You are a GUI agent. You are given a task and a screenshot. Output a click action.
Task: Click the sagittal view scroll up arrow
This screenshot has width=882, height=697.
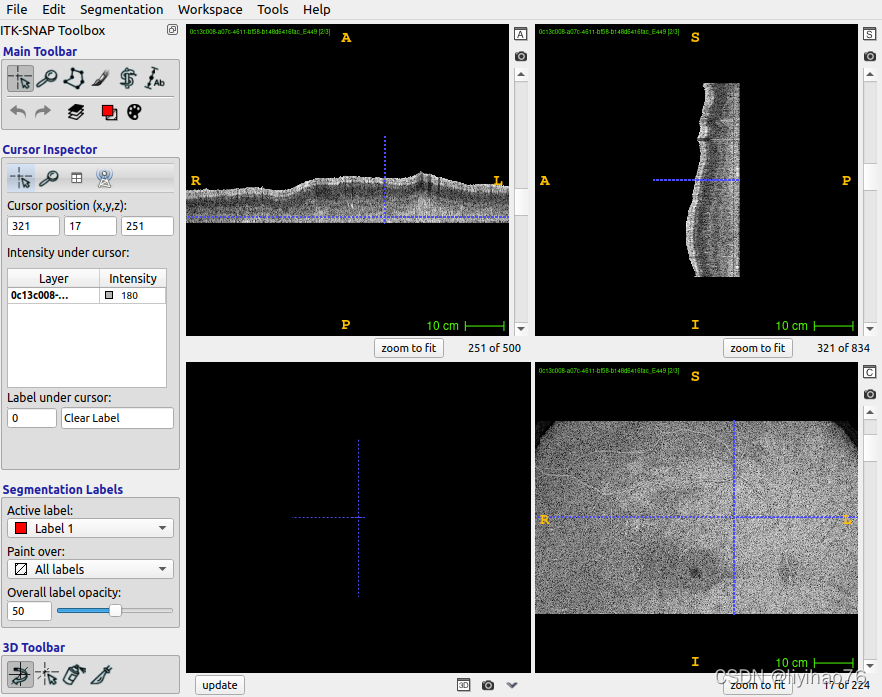(x=870, y=74)
